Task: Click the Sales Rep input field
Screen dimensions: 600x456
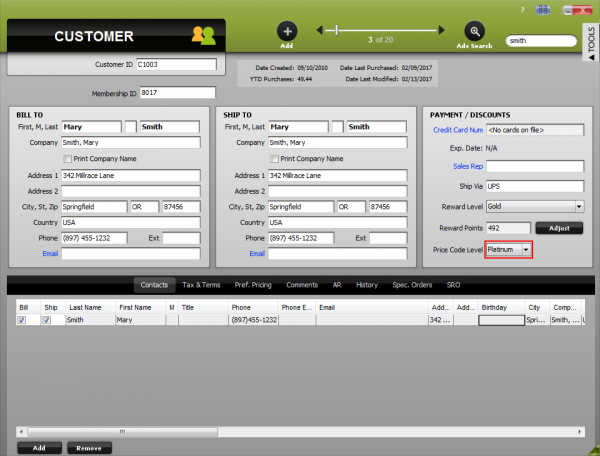Action: [535, 166]
